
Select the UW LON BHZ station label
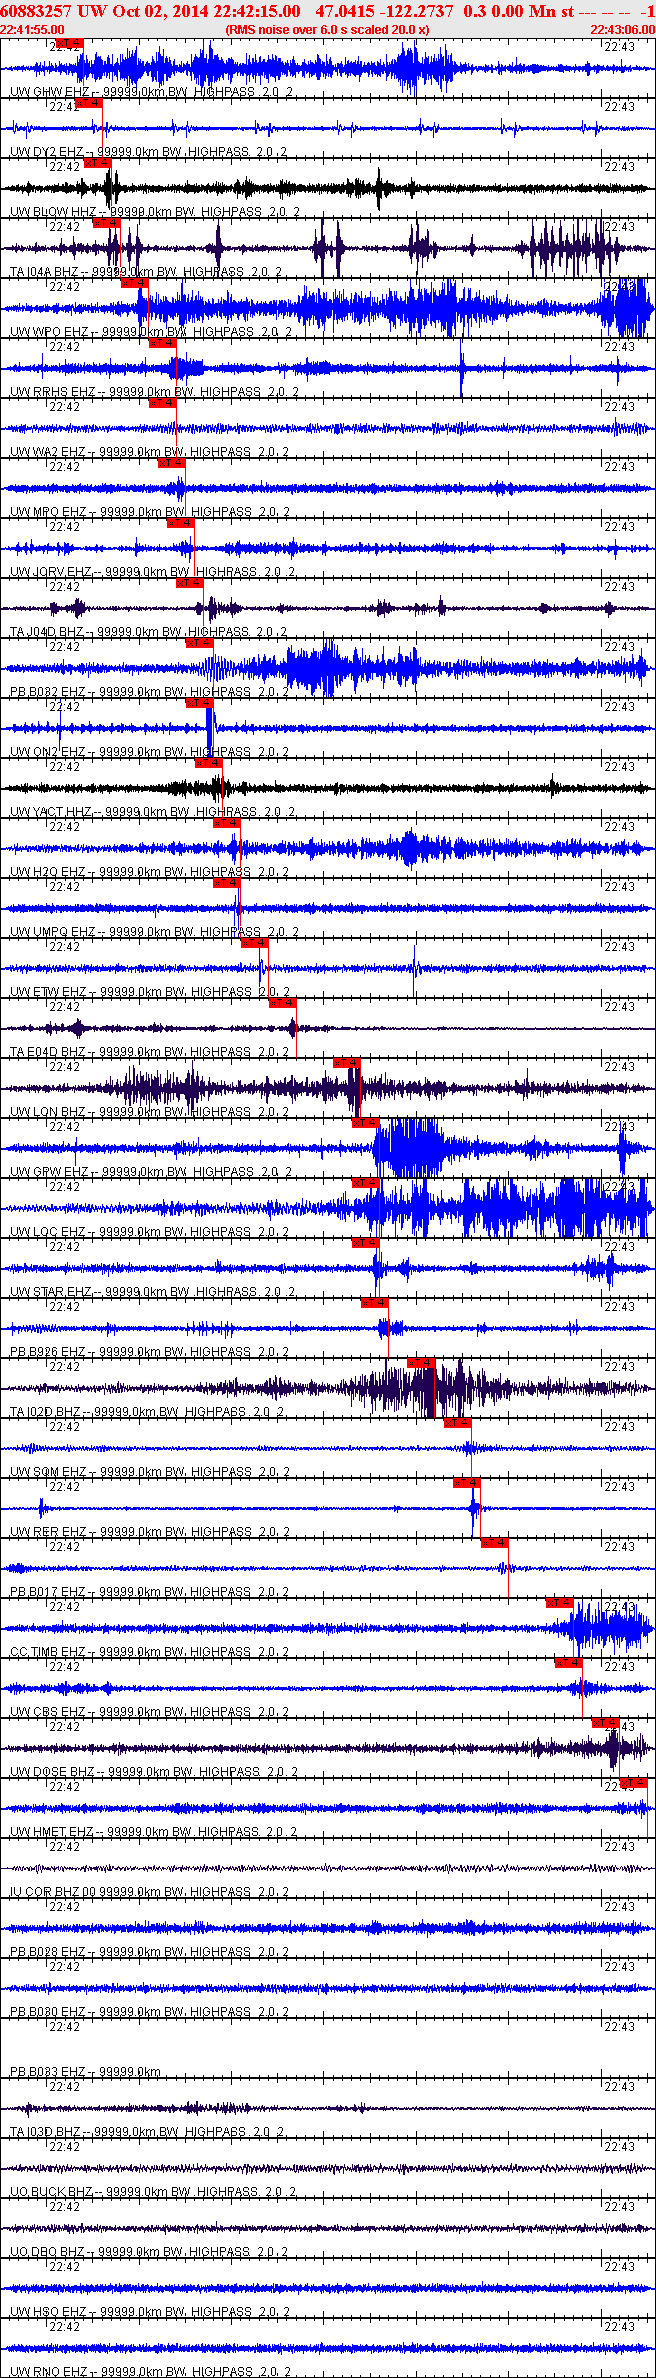click(49, 1112)
